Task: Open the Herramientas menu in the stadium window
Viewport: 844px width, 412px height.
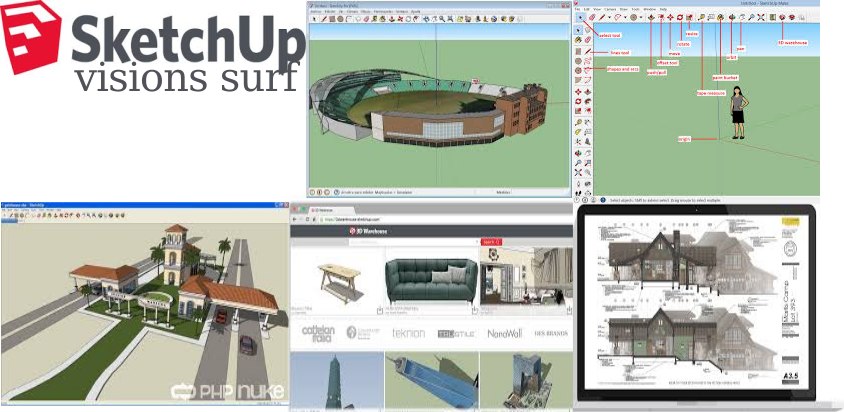Action: point(383,11)
